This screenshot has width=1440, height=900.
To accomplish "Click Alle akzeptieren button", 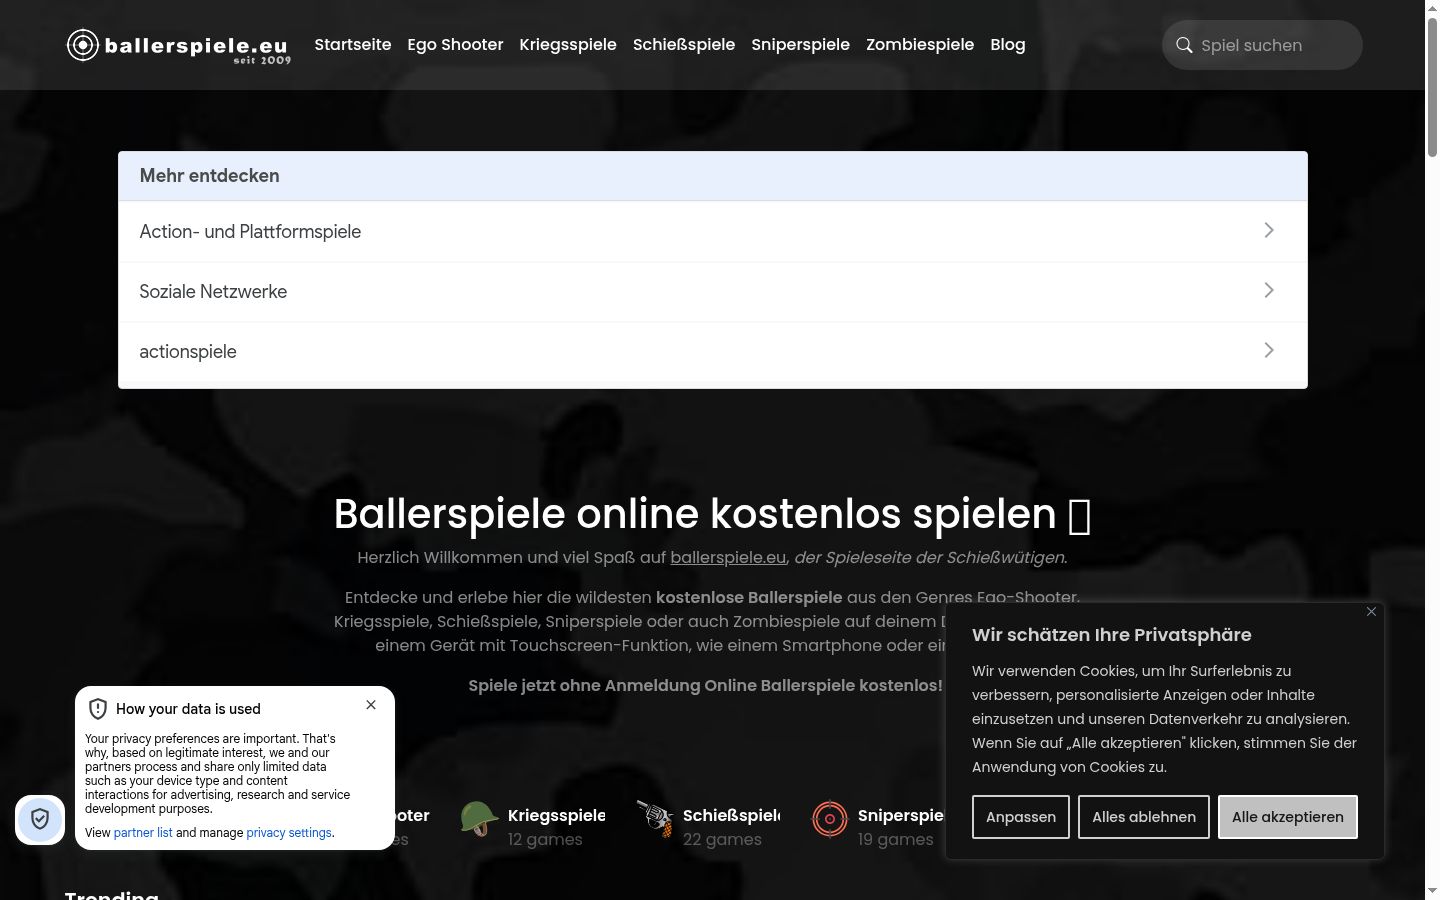I will coord(1288,817).
